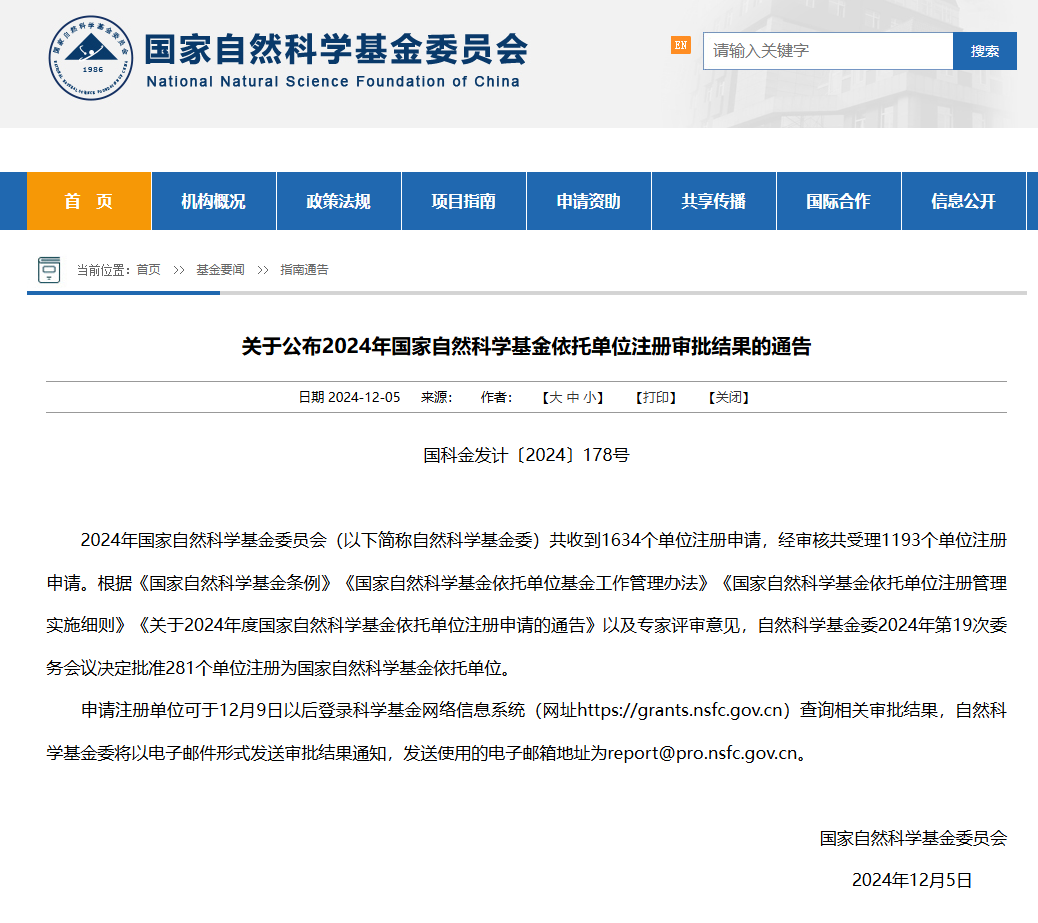Viewport: 1038px width, 923px height.
Task: Open the 申请资助 navigation item
Action: click(588, 201)
